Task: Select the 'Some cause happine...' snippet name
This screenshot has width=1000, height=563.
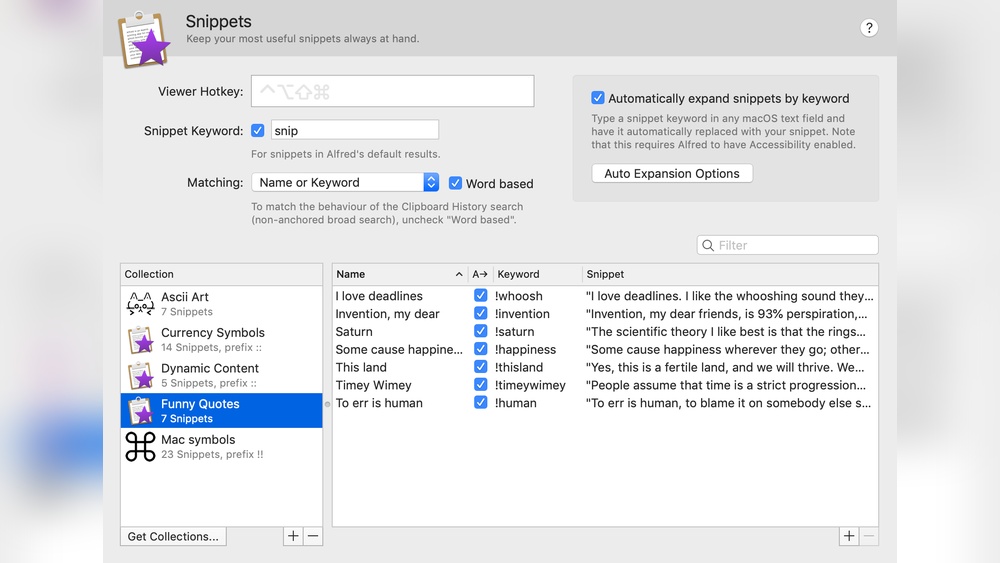Action: 399,349
